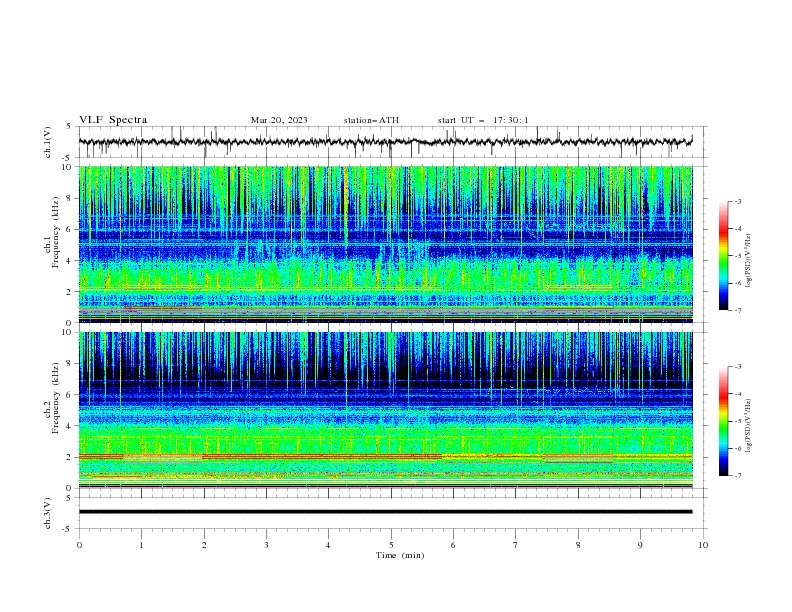The height and width of the screenshot is (612, 792).
Task: Click time axis tick label '5'
Action: point(391,545)
